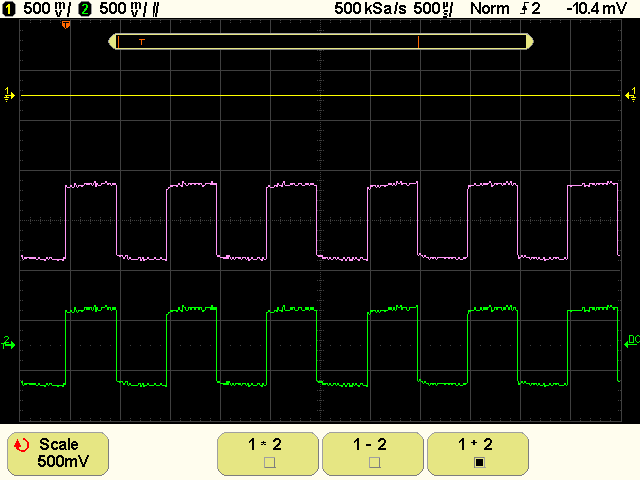Image resolution: width=640 pixels, height=480 pixels.
Task: Choose the 1 + 2 add math function
Action: click(478, 453)
